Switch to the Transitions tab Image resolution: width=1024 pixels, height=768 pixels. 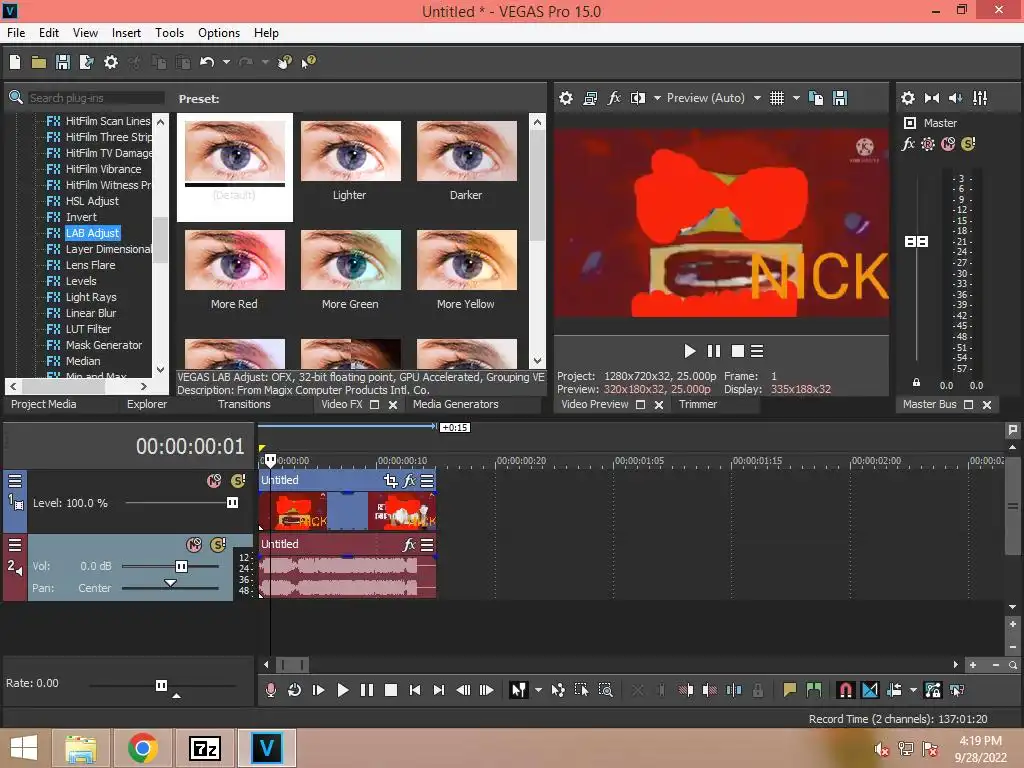(244, 404)
